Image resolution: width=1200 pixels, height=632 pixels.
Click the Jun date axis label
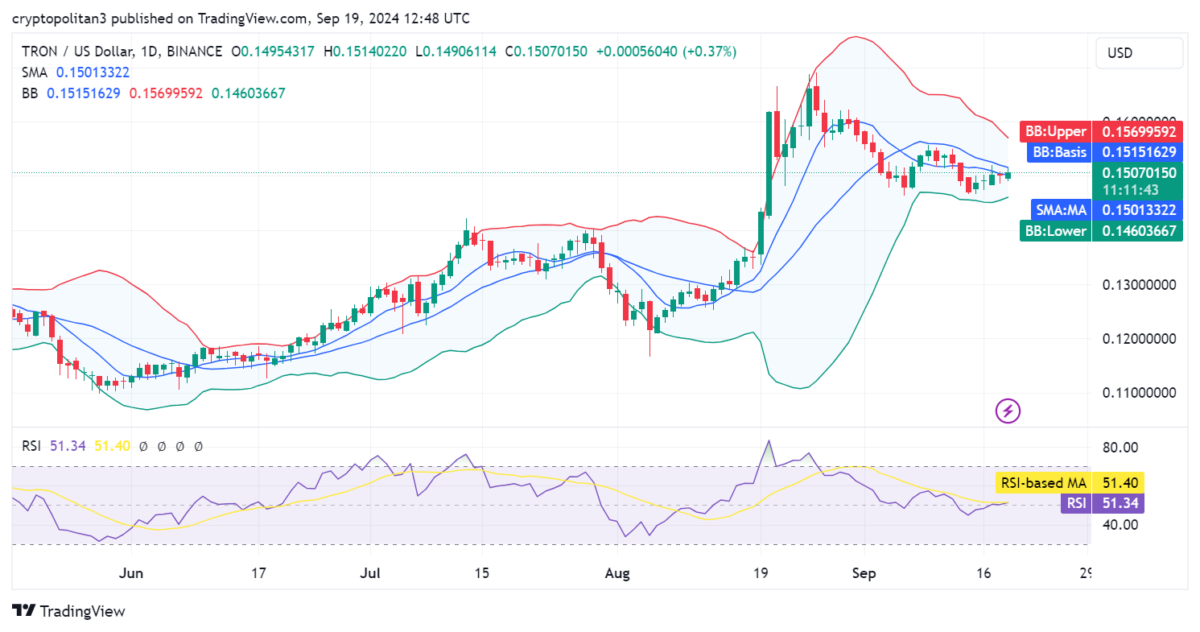coord(131,574)
